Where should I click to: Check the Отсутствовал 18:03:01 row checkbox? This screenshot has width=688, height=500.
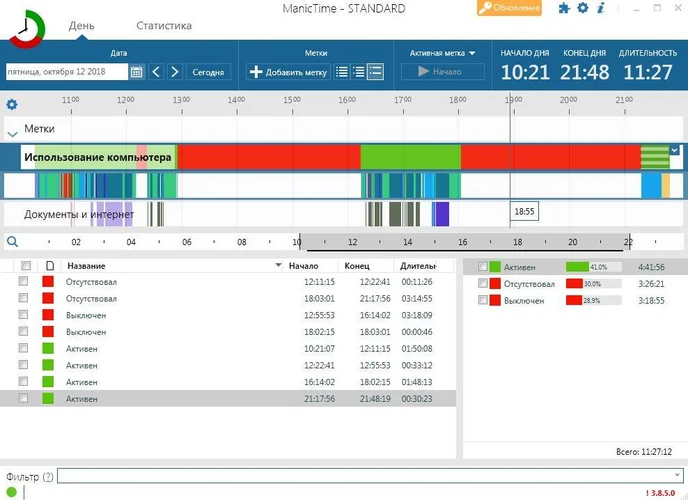pos(23,298)
